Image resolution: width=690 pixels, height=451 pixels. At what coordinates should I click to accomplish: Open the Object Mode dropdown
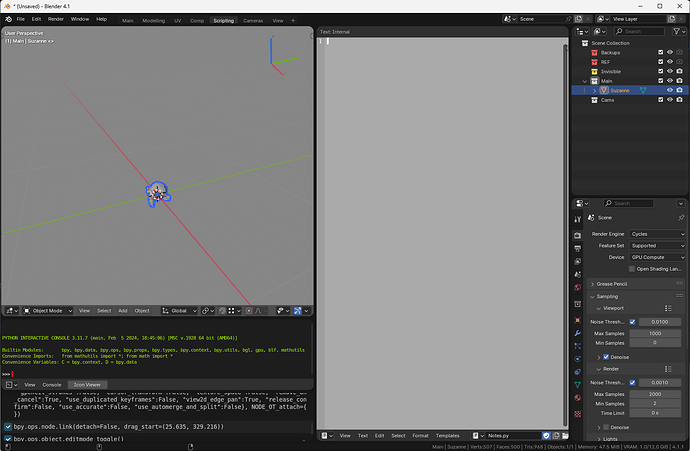(48, 311)
